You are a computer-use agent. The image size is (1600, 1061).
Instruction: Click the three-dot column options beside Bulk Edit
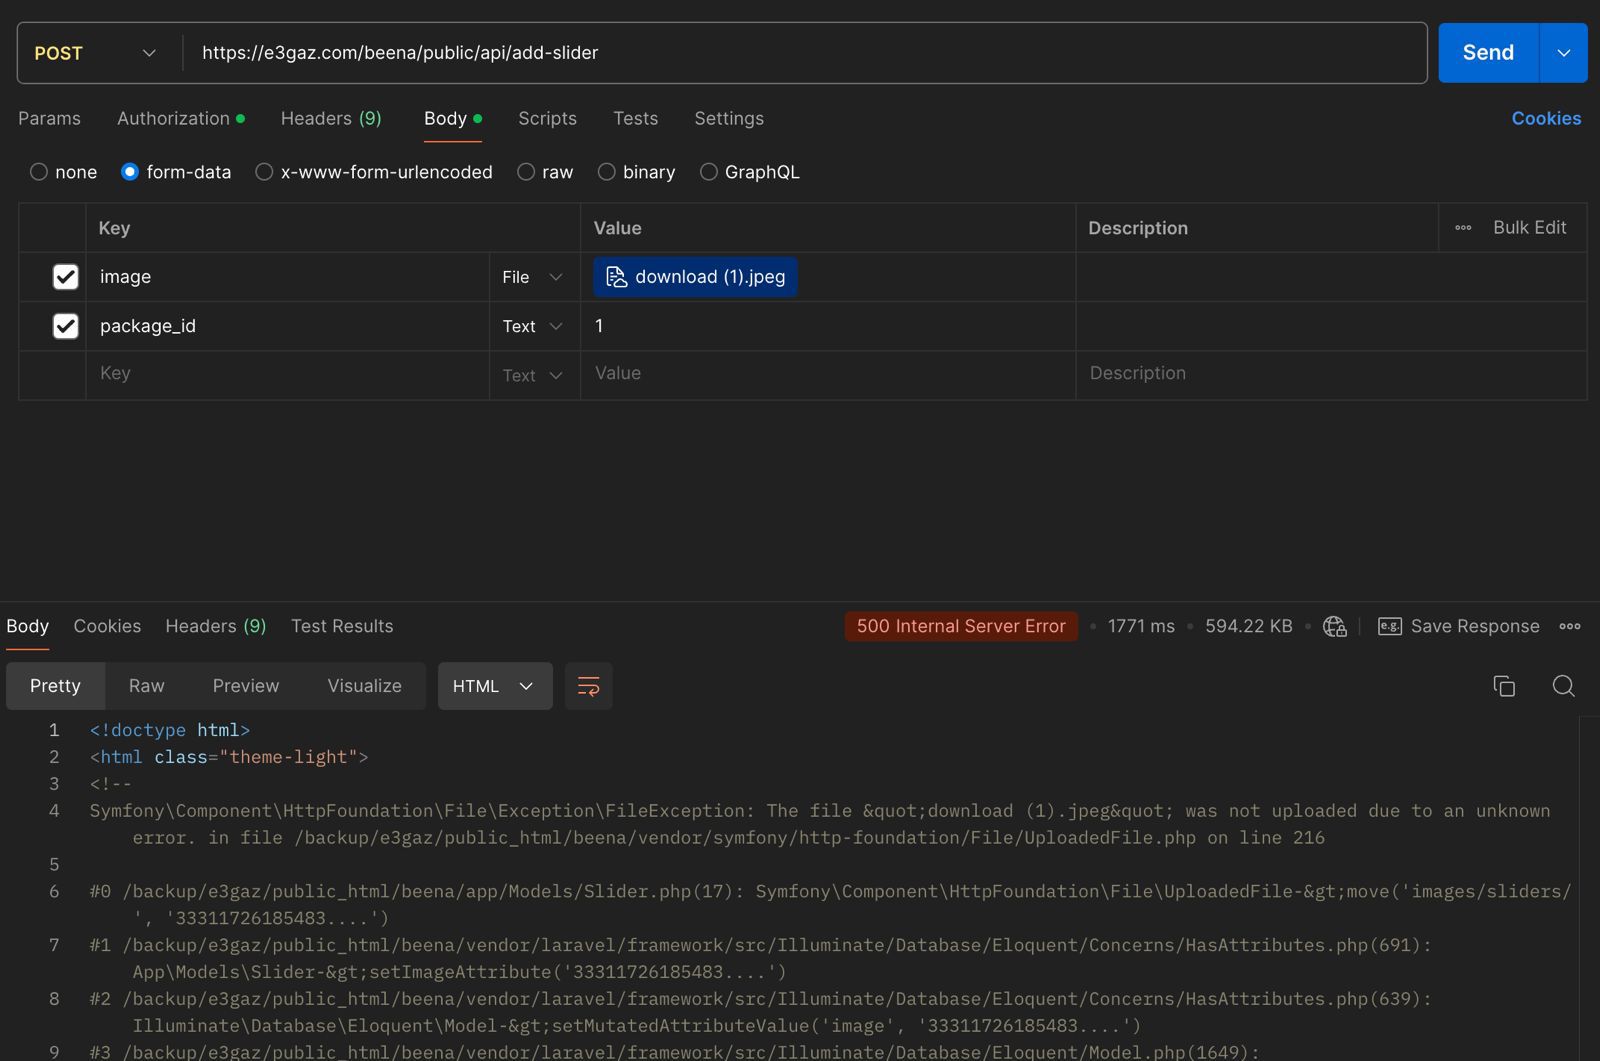[1463, 228]
